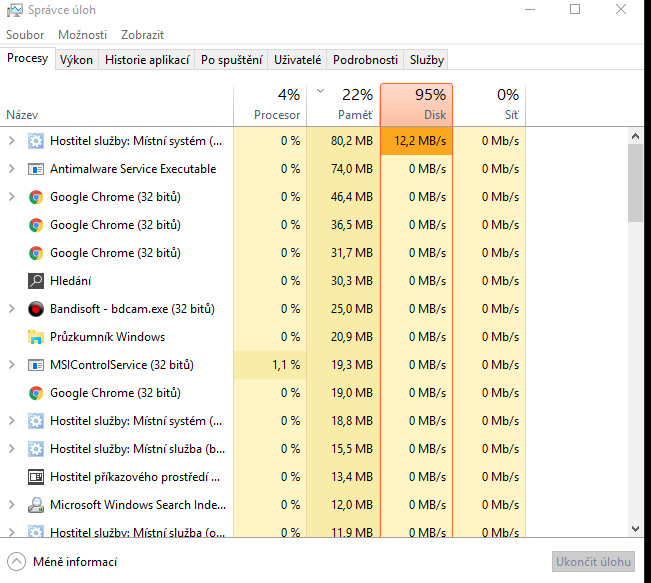
Task: Collapse view with Méně informací arrow
Action: (x=16, y=561)
